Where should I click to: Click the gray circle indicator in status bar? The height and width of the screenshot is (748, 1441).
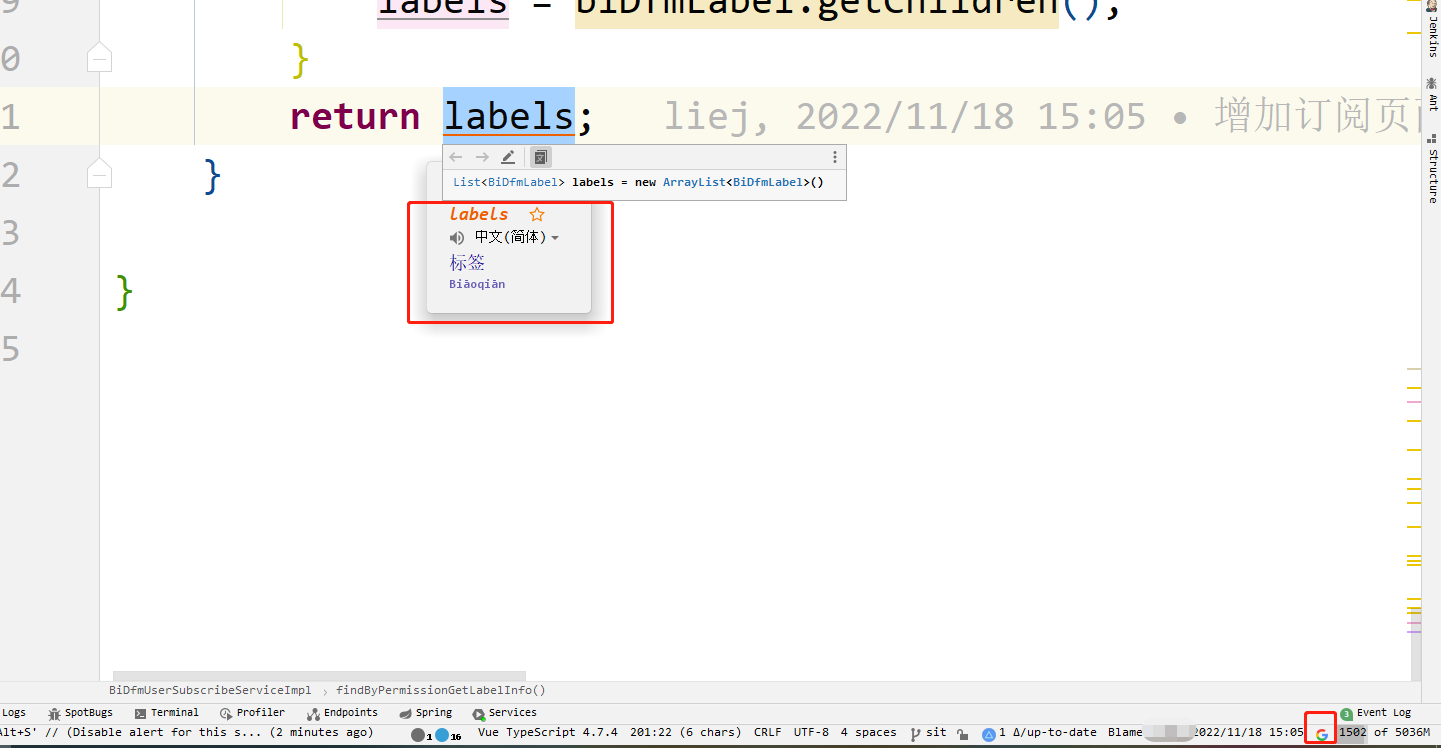[x=418, y=735]
